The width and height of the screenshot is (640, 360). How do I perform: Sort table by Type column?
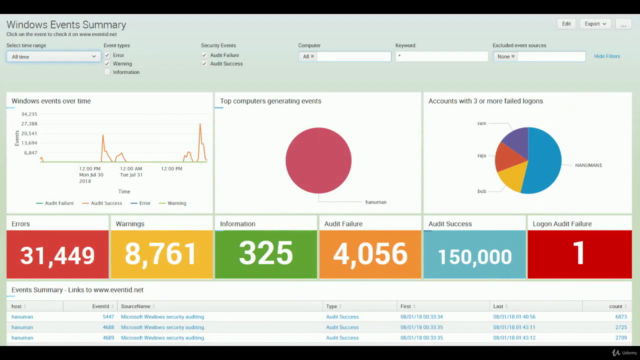tap(334, 306)
